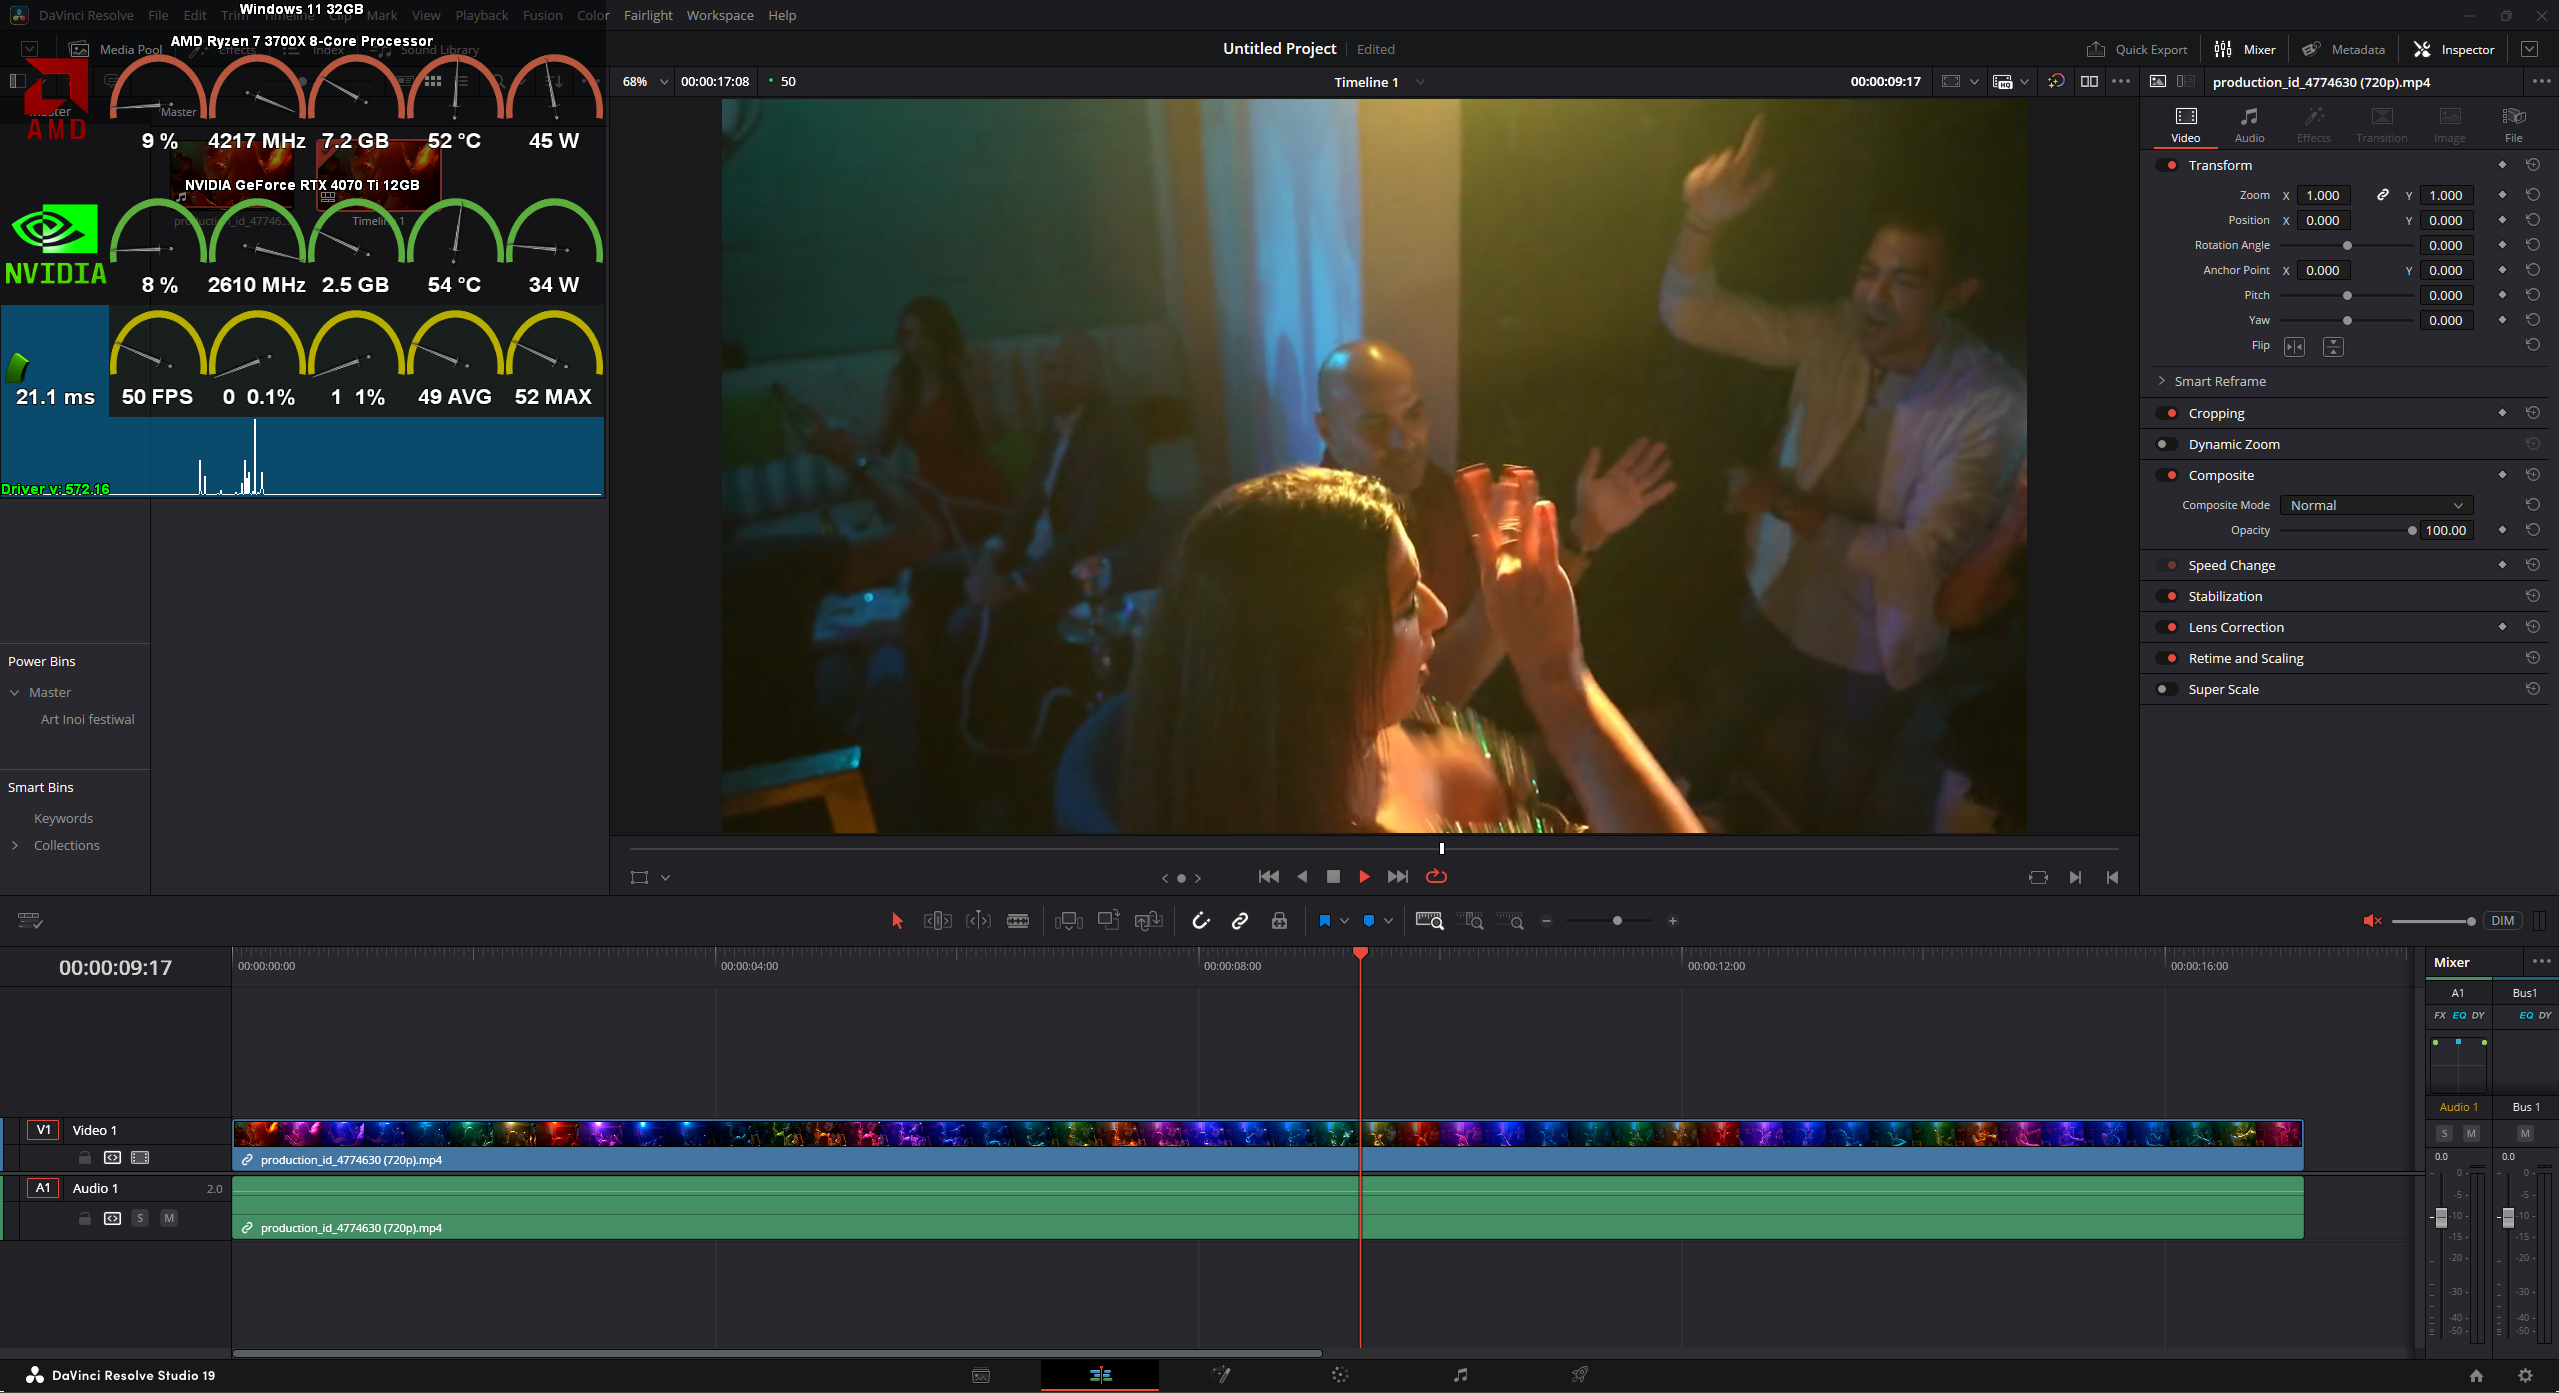Open the Fairlight page music note icon
The width and height of the screenshot is (2559, 1393).
pos(1460,1375)
